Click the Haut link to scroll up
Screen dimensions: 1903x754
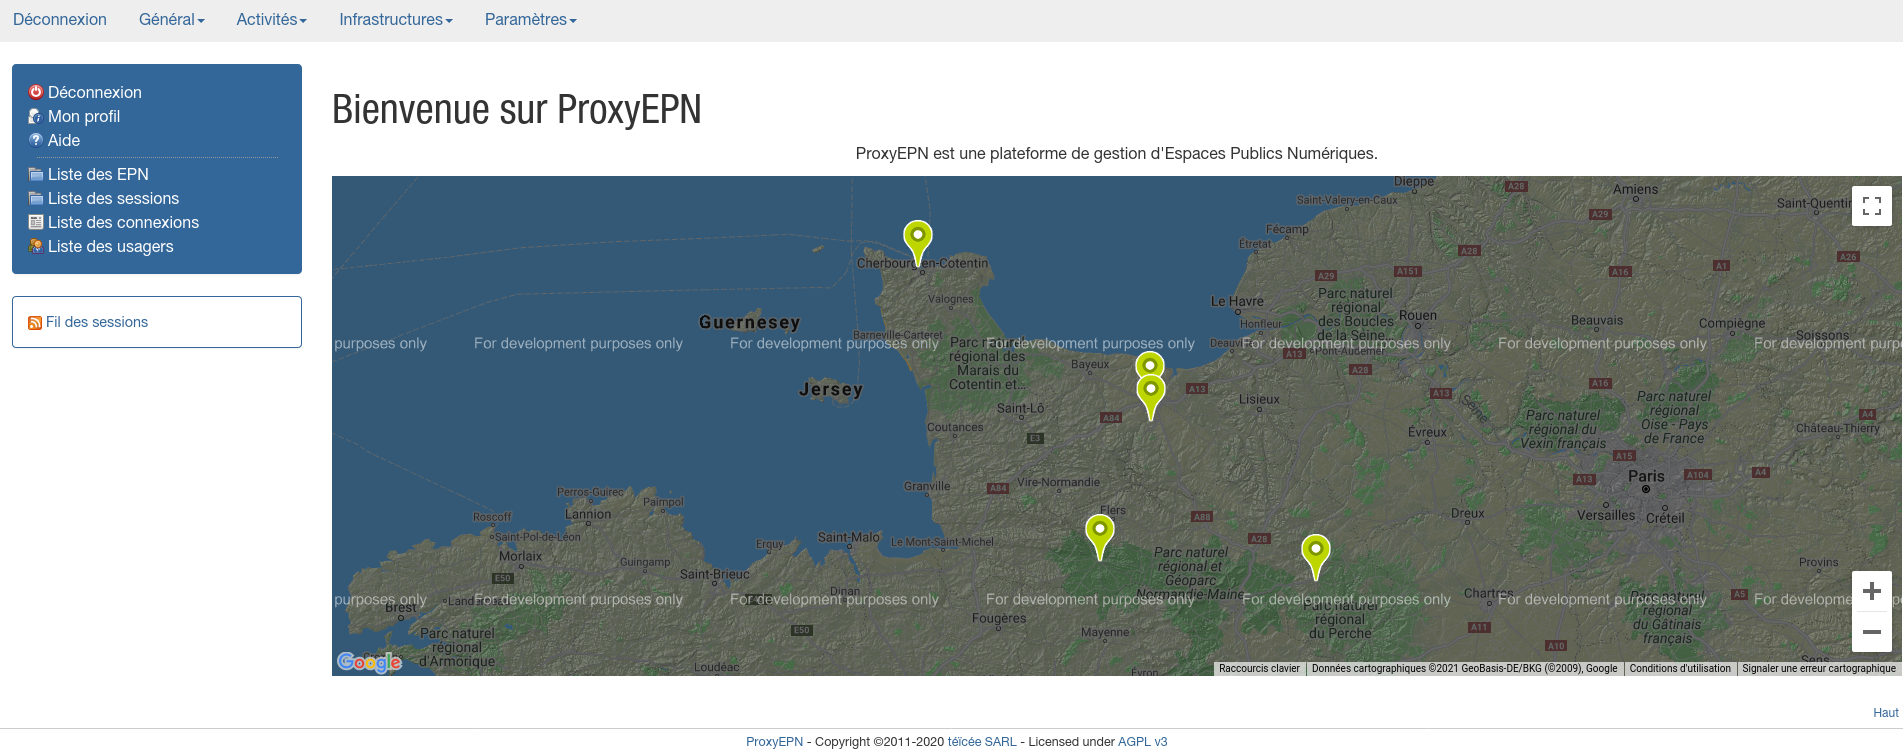coord(1885,713)
